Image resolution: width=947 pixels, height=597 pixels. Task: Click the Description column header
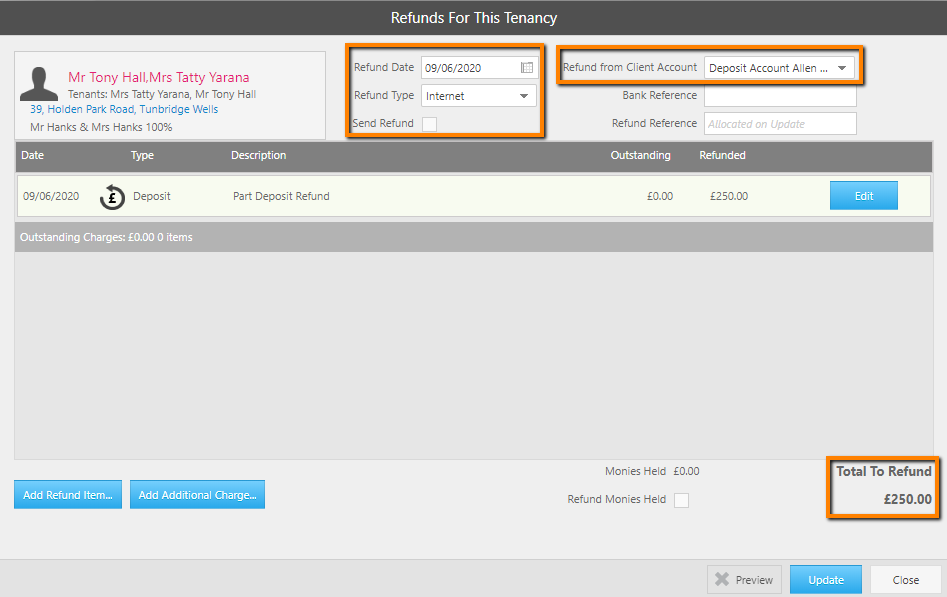pyautogui.click(x=258, y=155)
